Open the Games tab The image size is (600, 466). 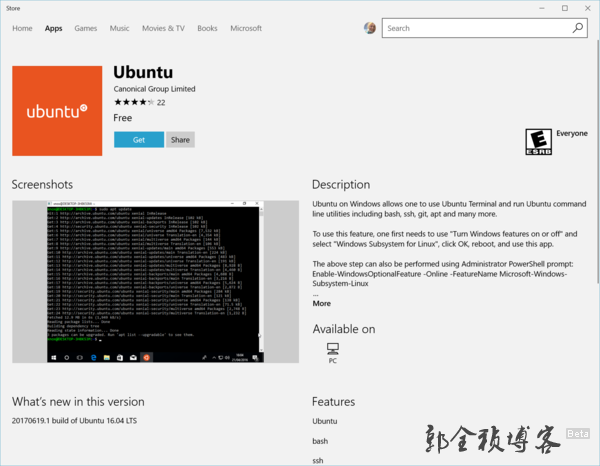pyautogui.click(x=86, y=28)
